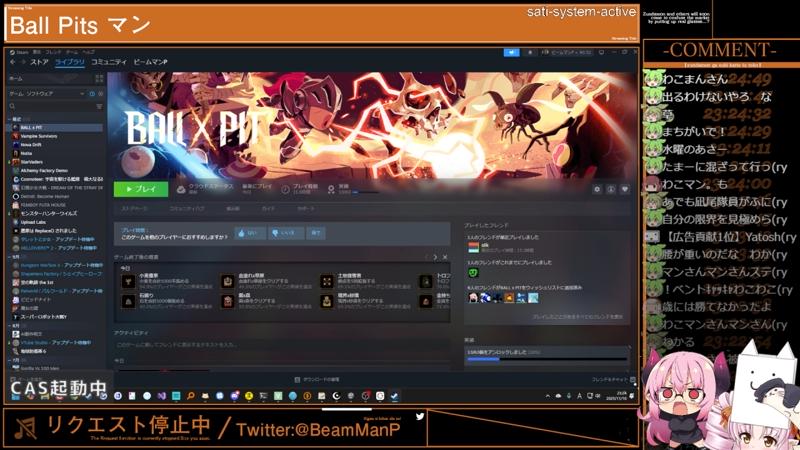Select モンスターハンターワイルズ in library list
This screenshot has height=450, width=800.
tap(56, 213)
